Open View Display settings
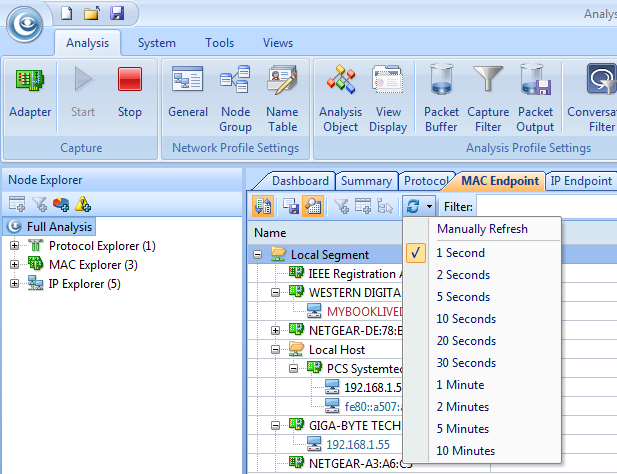Screen dimensions: 617x474 [388, 98]
